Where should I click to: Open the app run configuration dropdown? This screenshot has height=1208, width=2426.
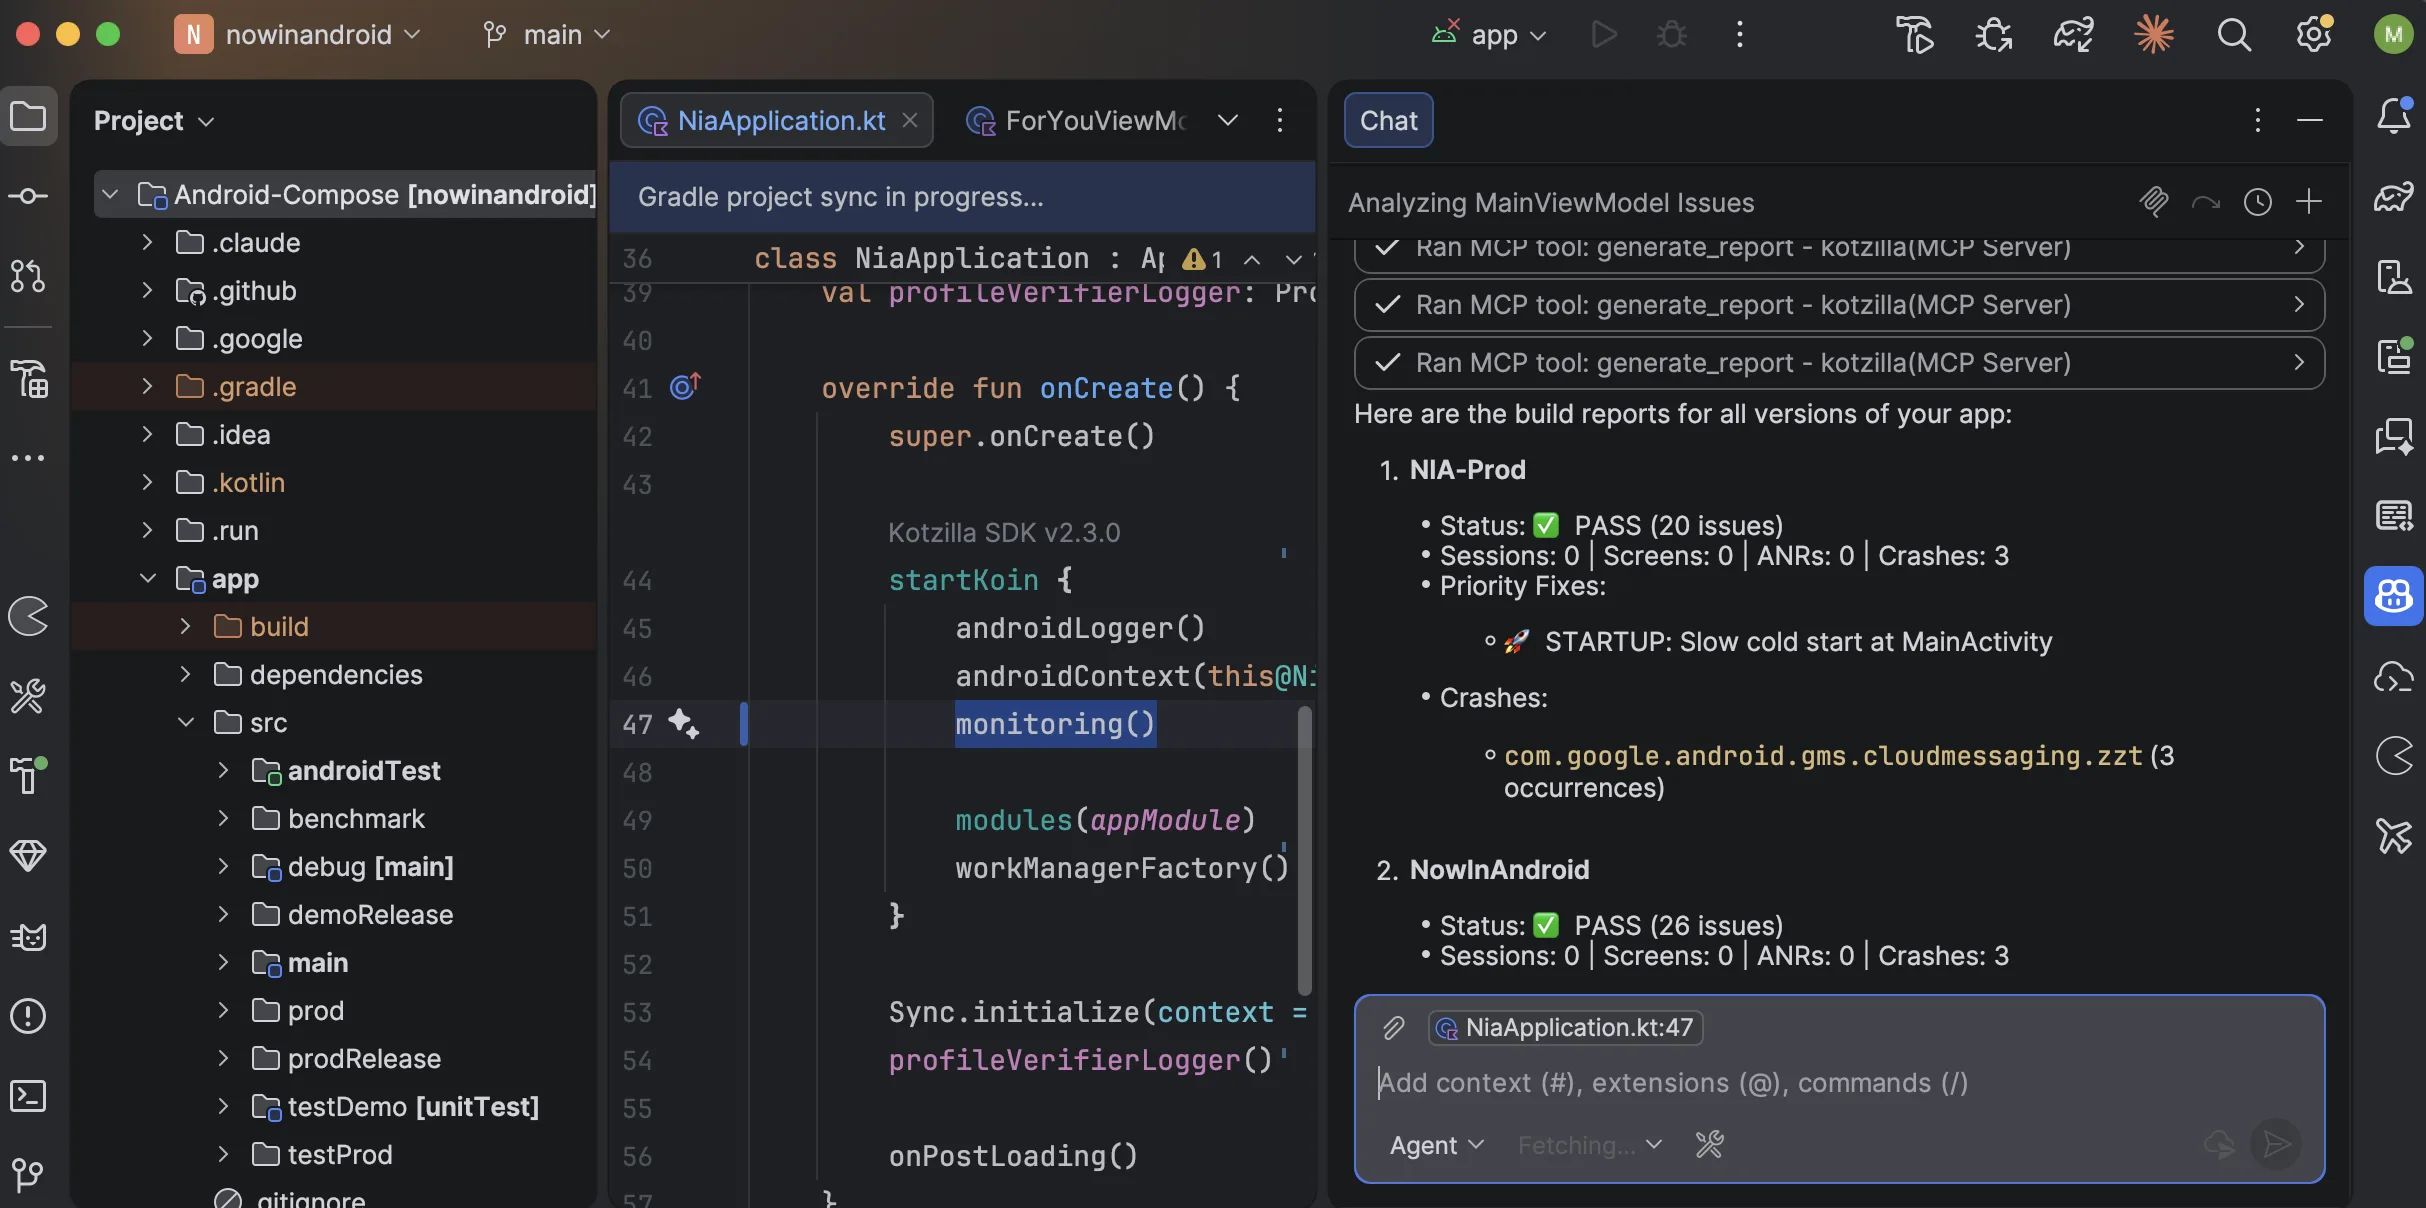[x=1490, y=35]
